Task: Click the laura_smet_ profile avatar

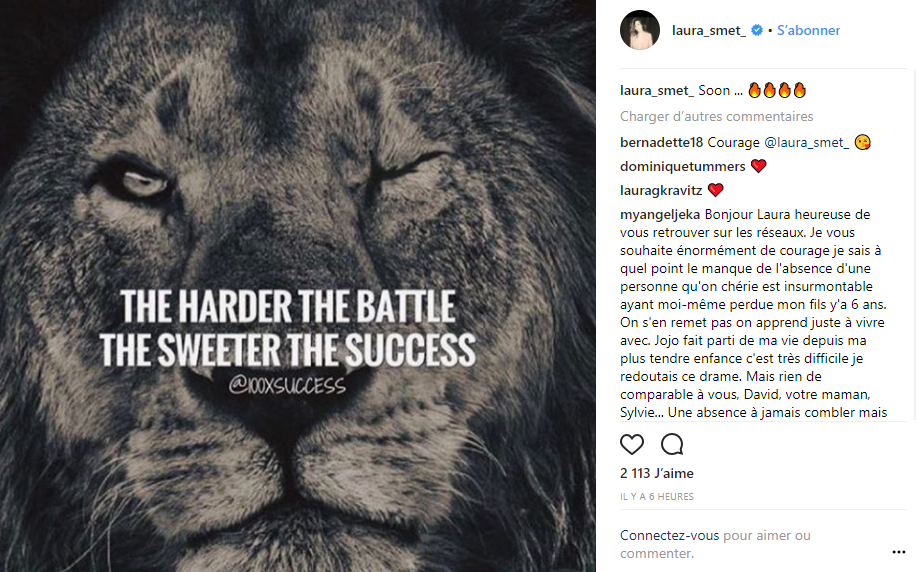Action: [640, 30]
